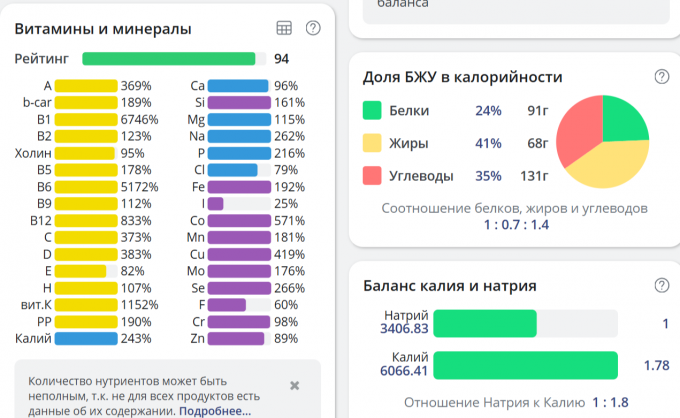This screenshot has height=418, width=680.
Task: Click help icon beside Доля БЖУ в калорийности
Action: click(x=661, y=77)
